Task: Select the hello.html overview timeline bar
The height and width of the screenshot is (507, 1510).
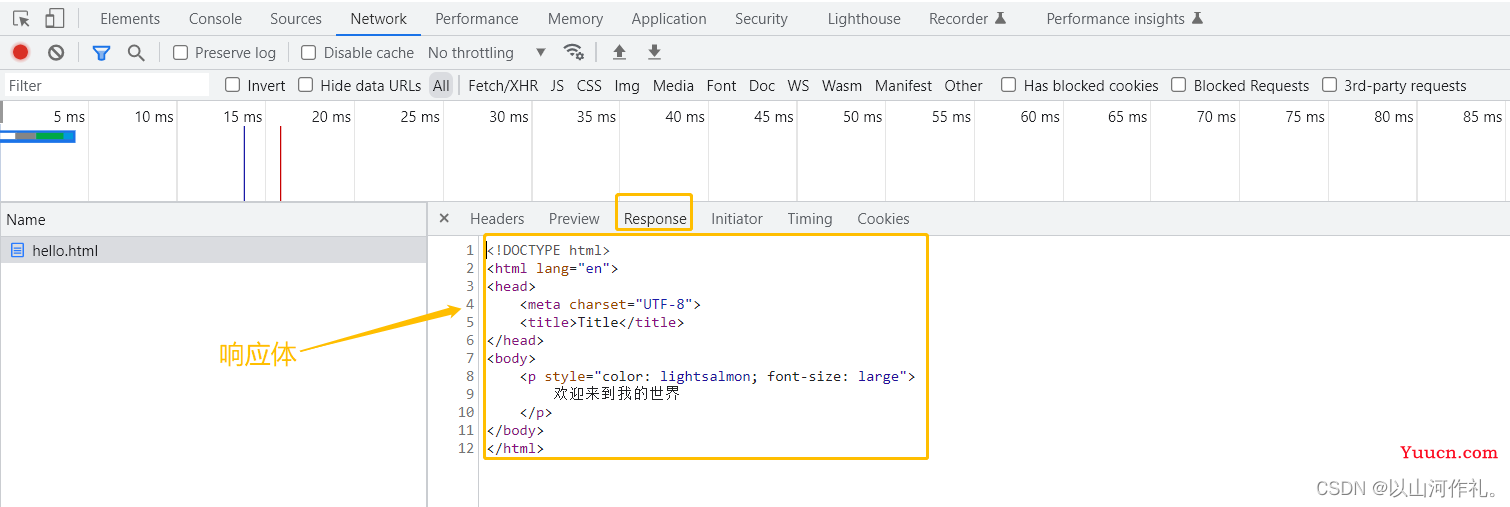Action: pyautogui.click(x=37, y=136)
